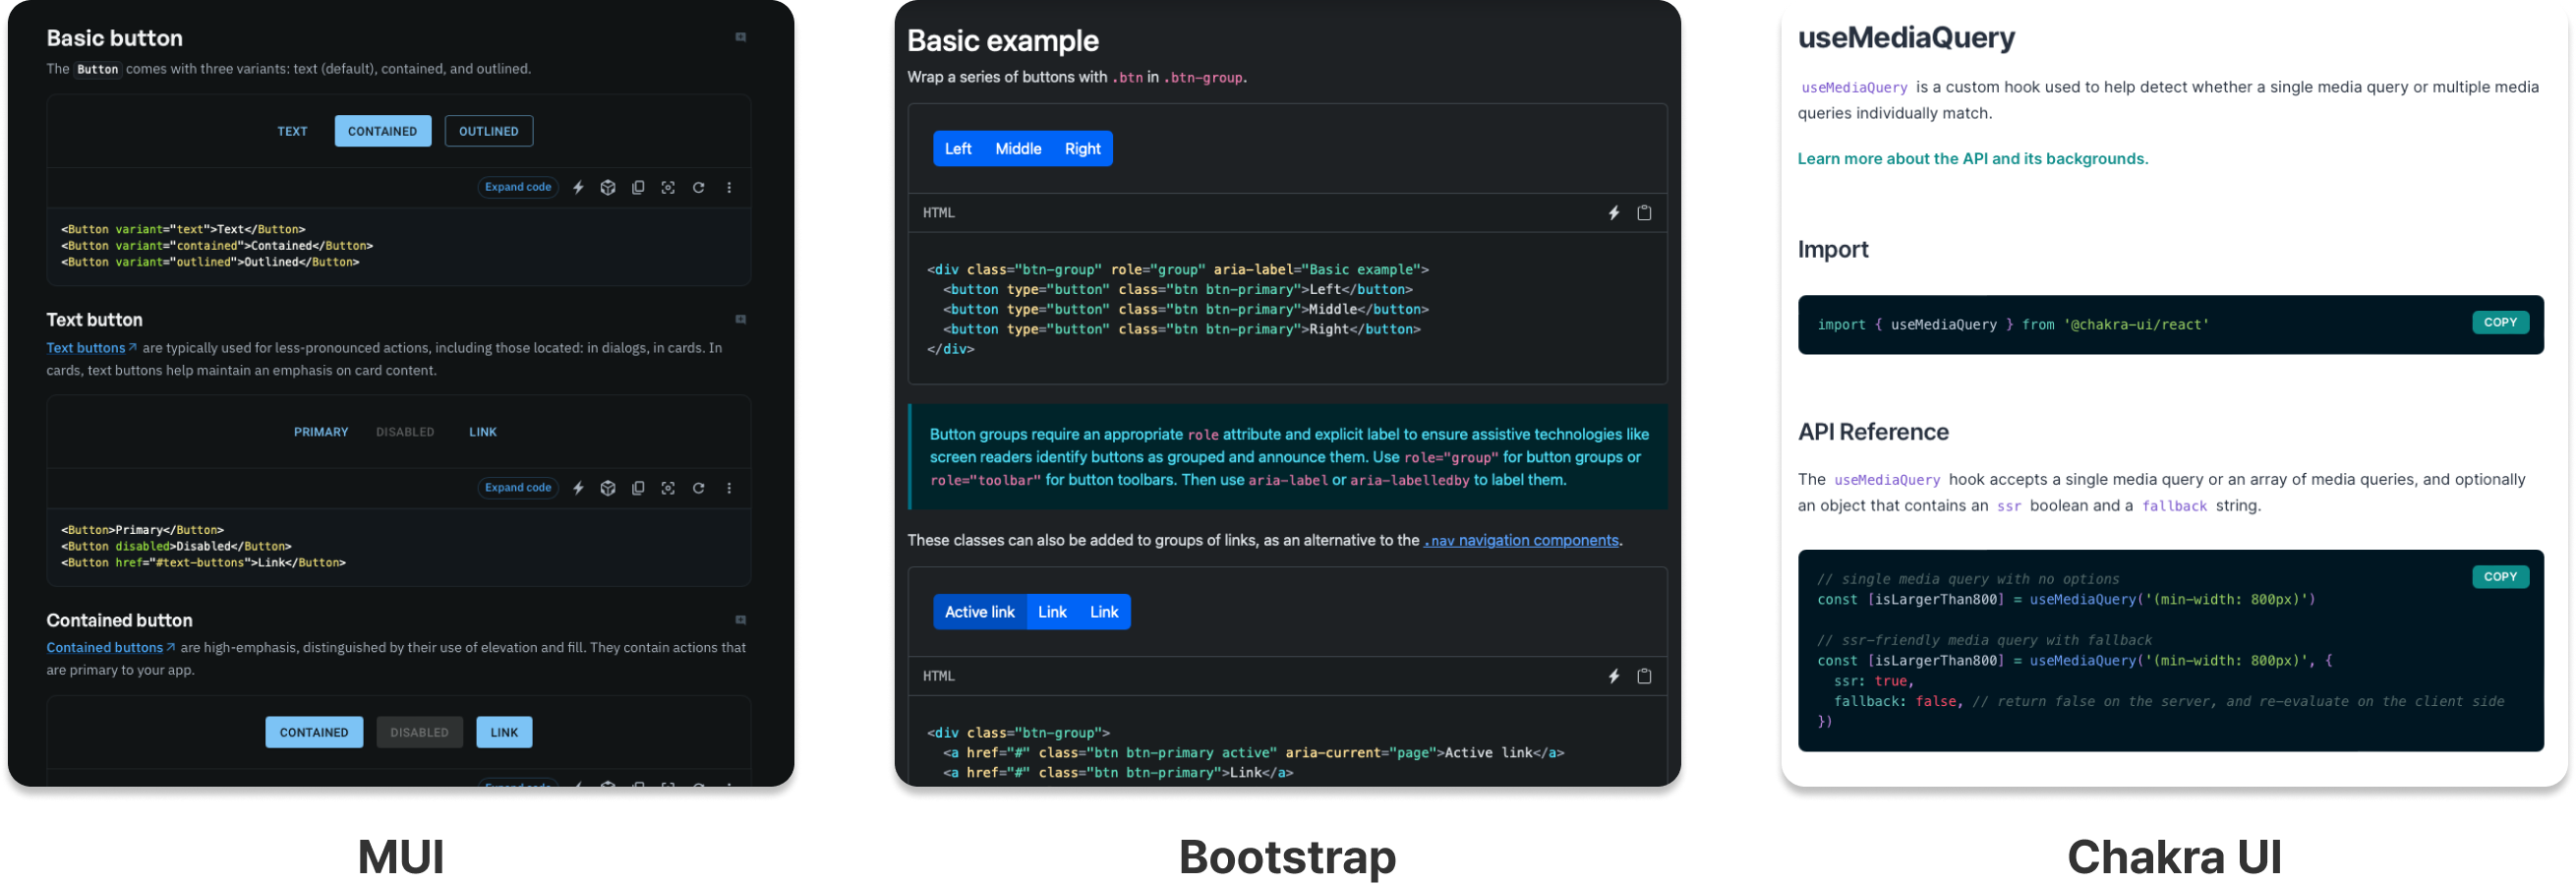Click the import useMediaQuery code line

pos(2012,325)
